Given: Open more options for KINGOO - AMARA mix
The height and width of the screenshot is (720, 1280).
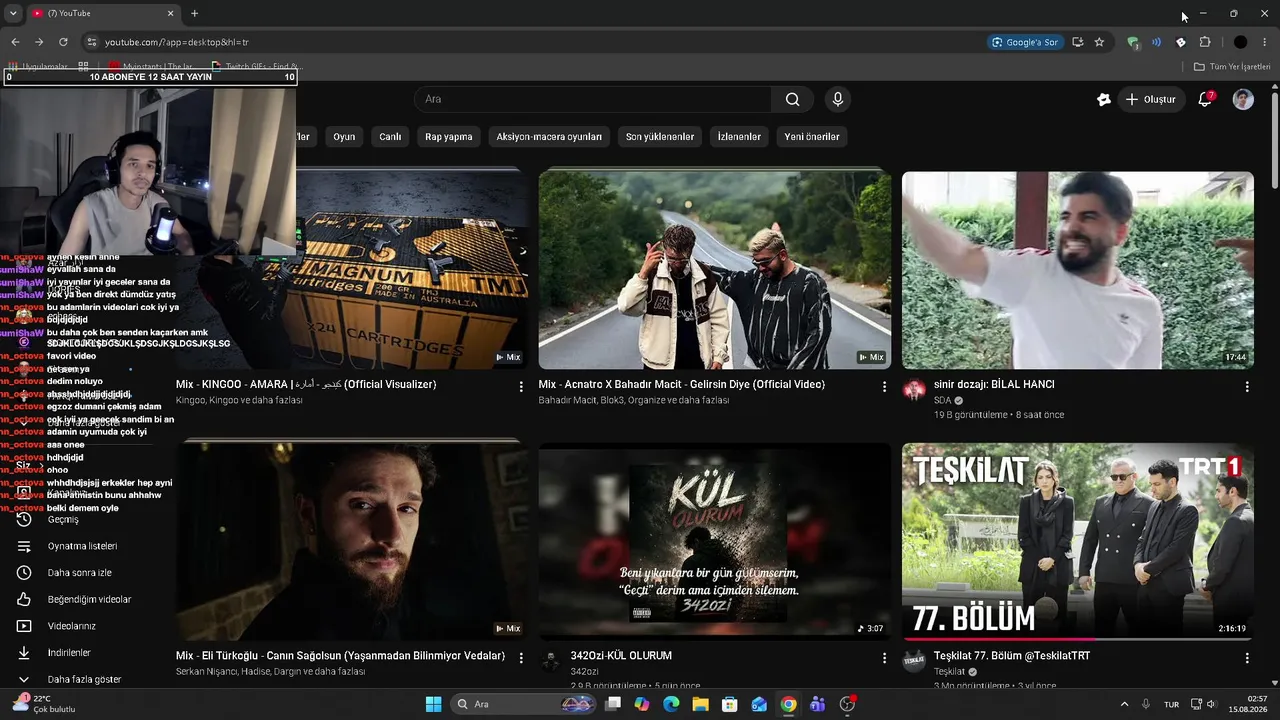Looking at the screenshot, I should (x=521, y=386).
